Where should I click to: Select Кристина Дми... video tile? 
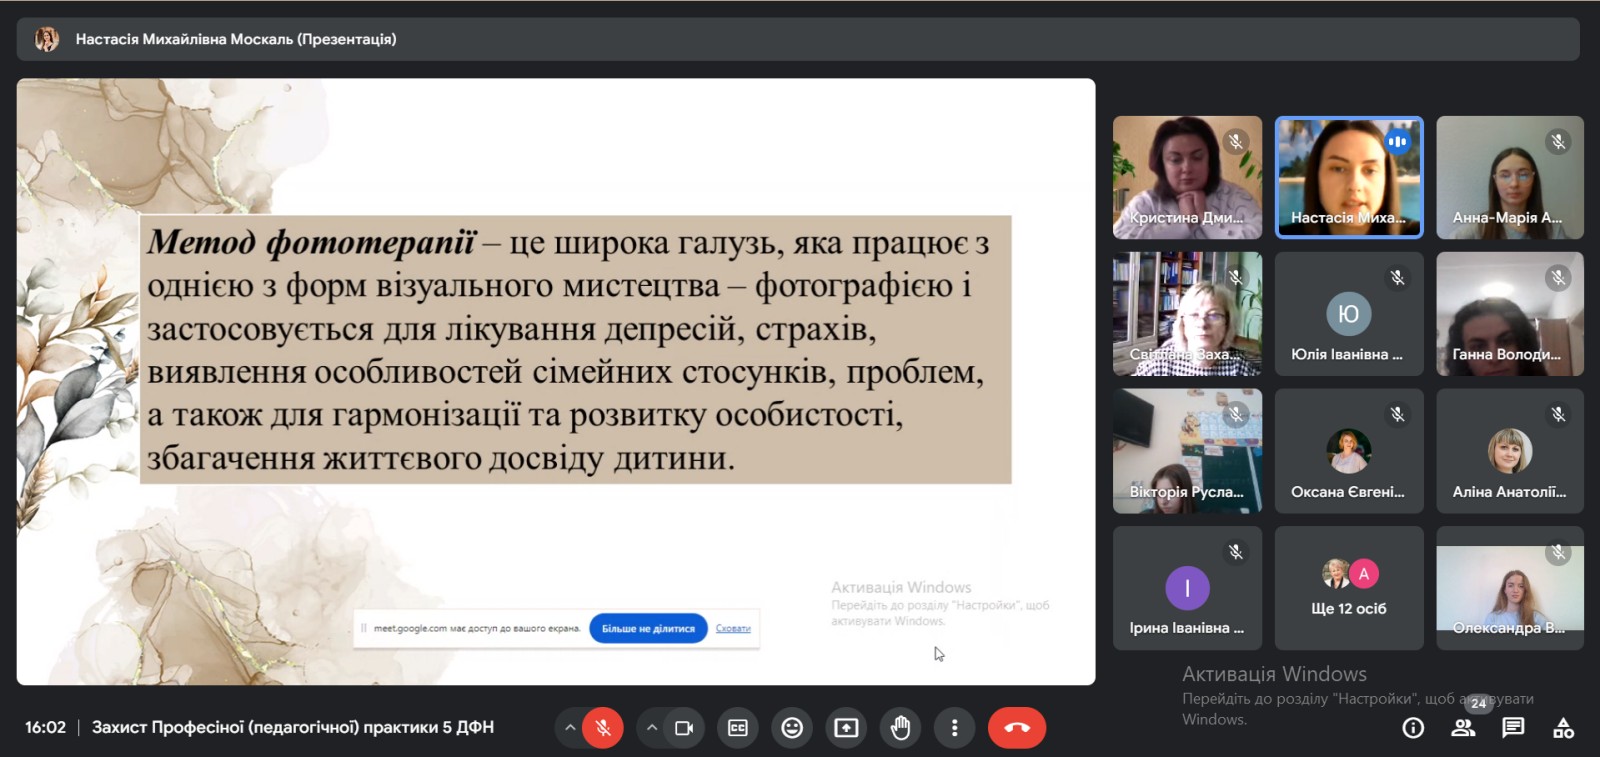click(x=1187, y=177)
